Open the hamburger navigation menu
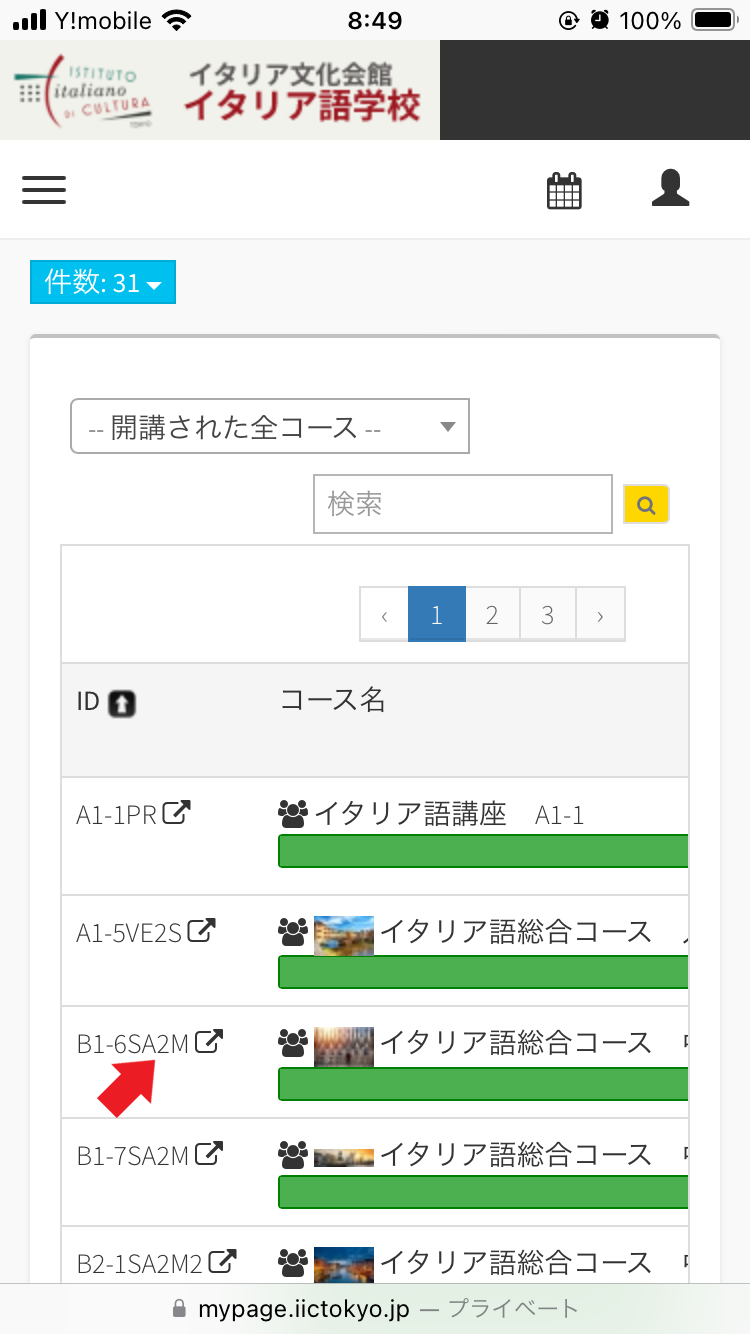The width and height of the screenshot is (750, 1334). coord(44,190)
